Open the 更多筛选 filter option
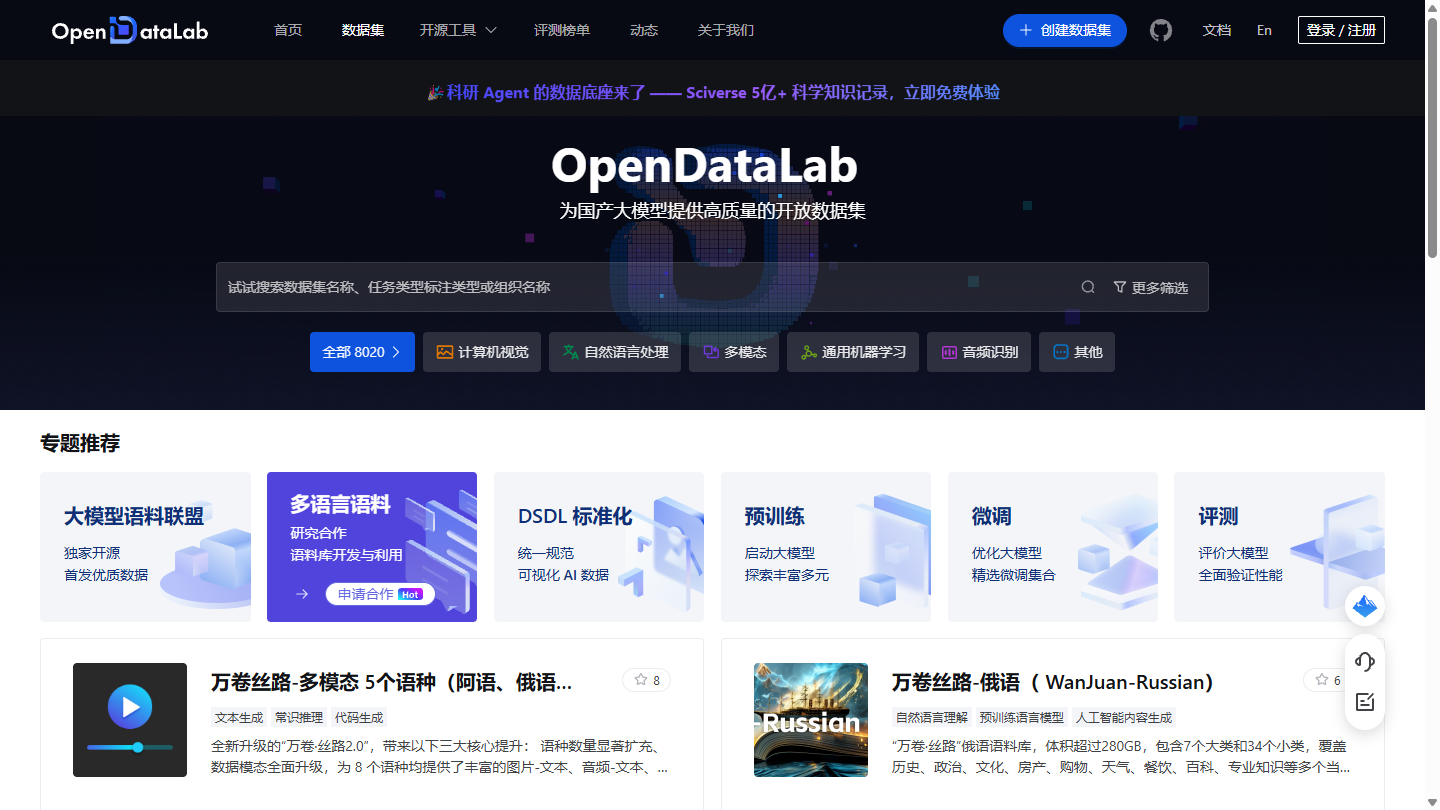This screenshot has width=1440, height=810. pyautogui.click(x=1151, y=287)
